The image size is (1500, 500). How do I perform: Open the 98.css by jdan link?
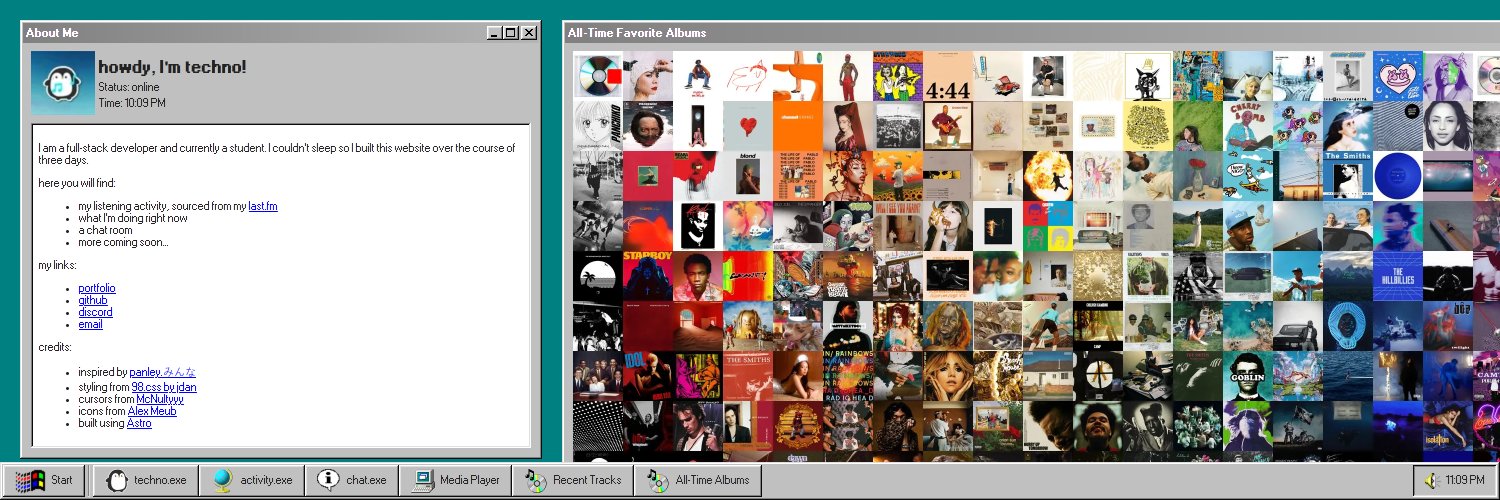tap(164, 387)
